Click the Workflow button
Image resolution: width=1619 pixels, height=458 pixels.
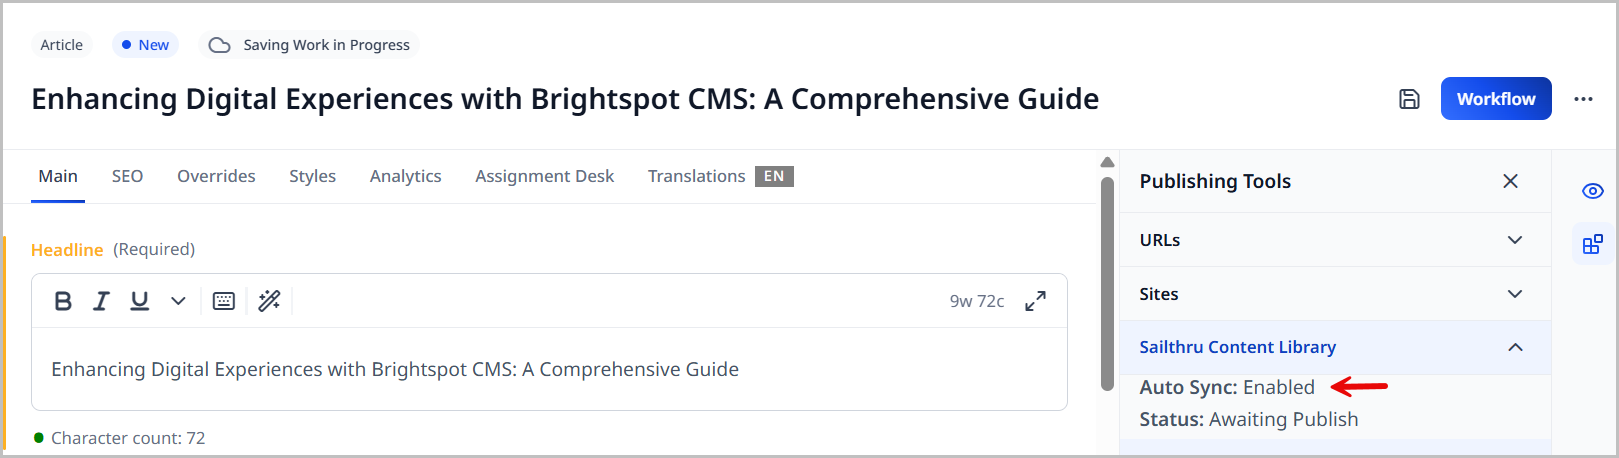[x=1495, y=99]
